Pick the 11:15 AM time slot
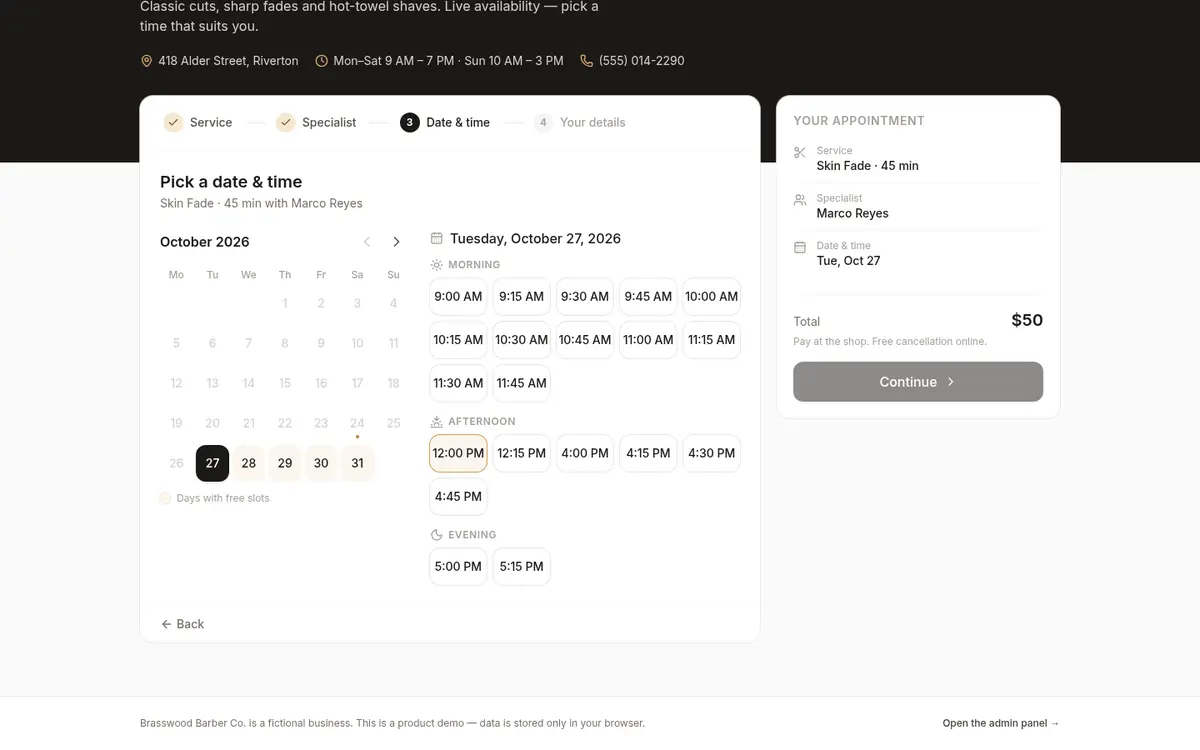The width and height of the screenshot is (1200, 750). coord(712,340)
